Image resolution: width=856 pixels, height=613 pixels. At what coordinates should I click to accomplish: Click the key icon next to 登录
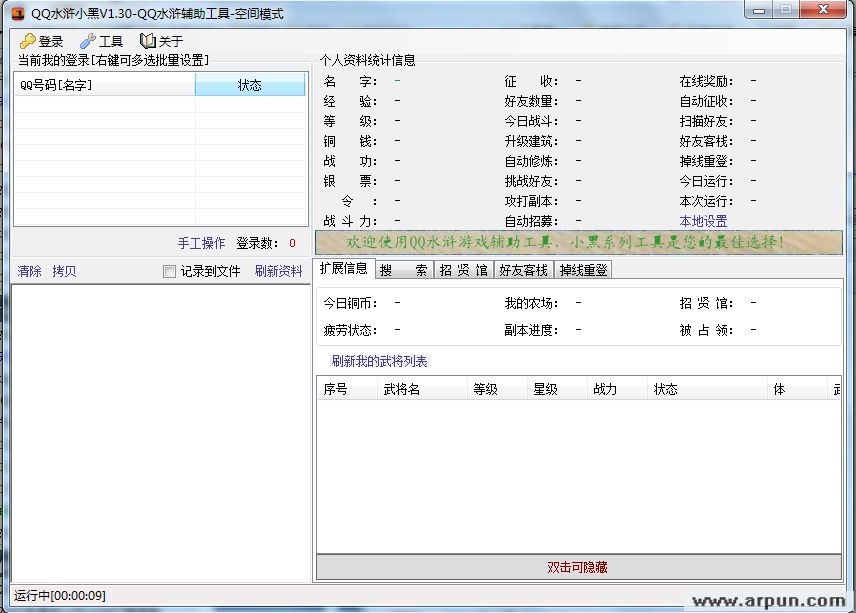click(x=27, y=41)
